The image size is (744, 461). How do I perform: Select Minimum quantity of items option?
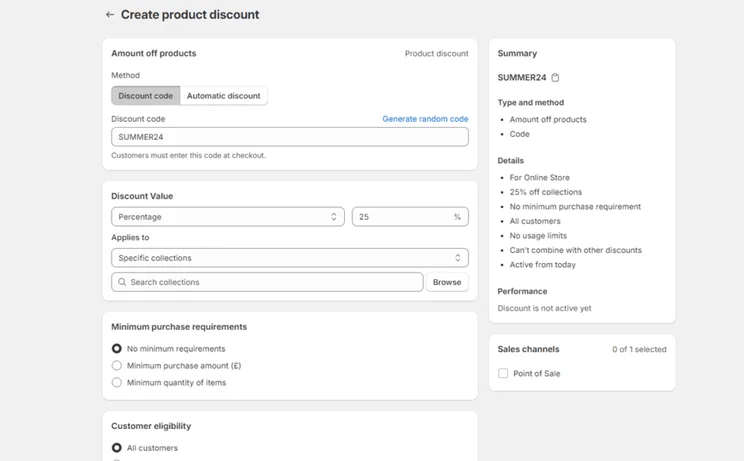[x=116, y=382]
